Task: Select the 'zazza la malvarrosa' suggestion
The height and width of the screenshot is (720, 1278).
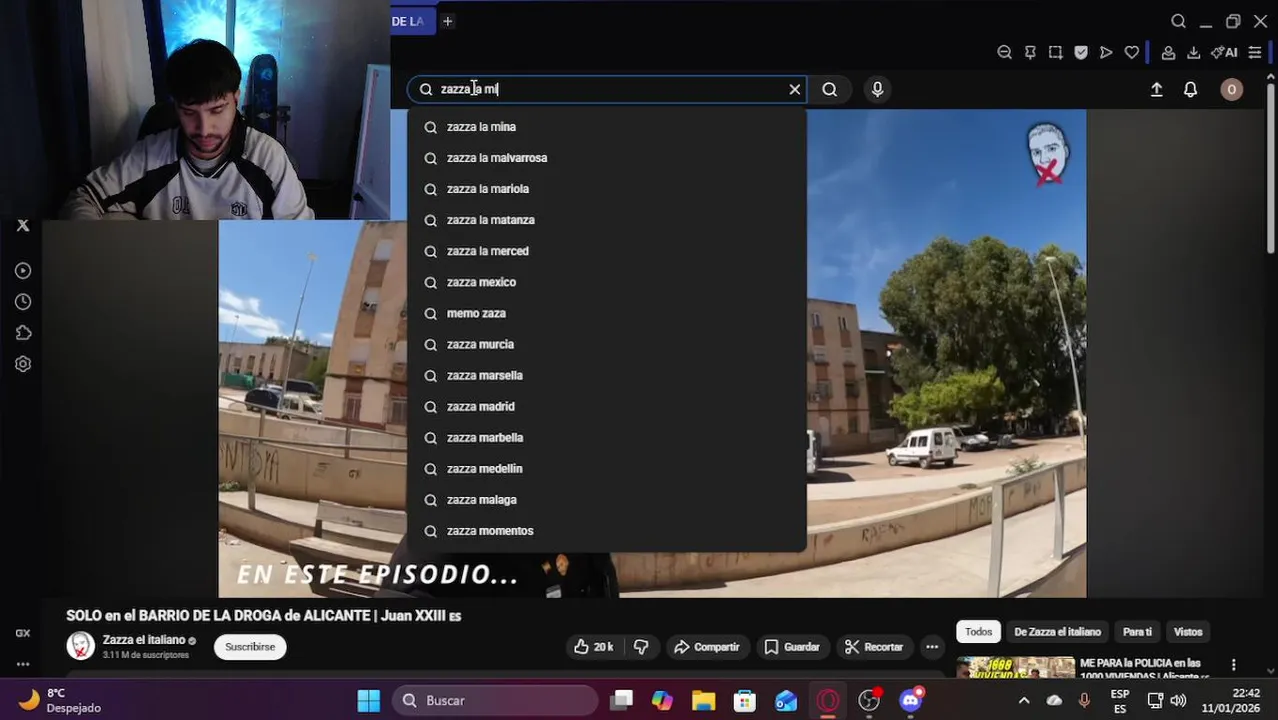Action: (x=607, y=158)
